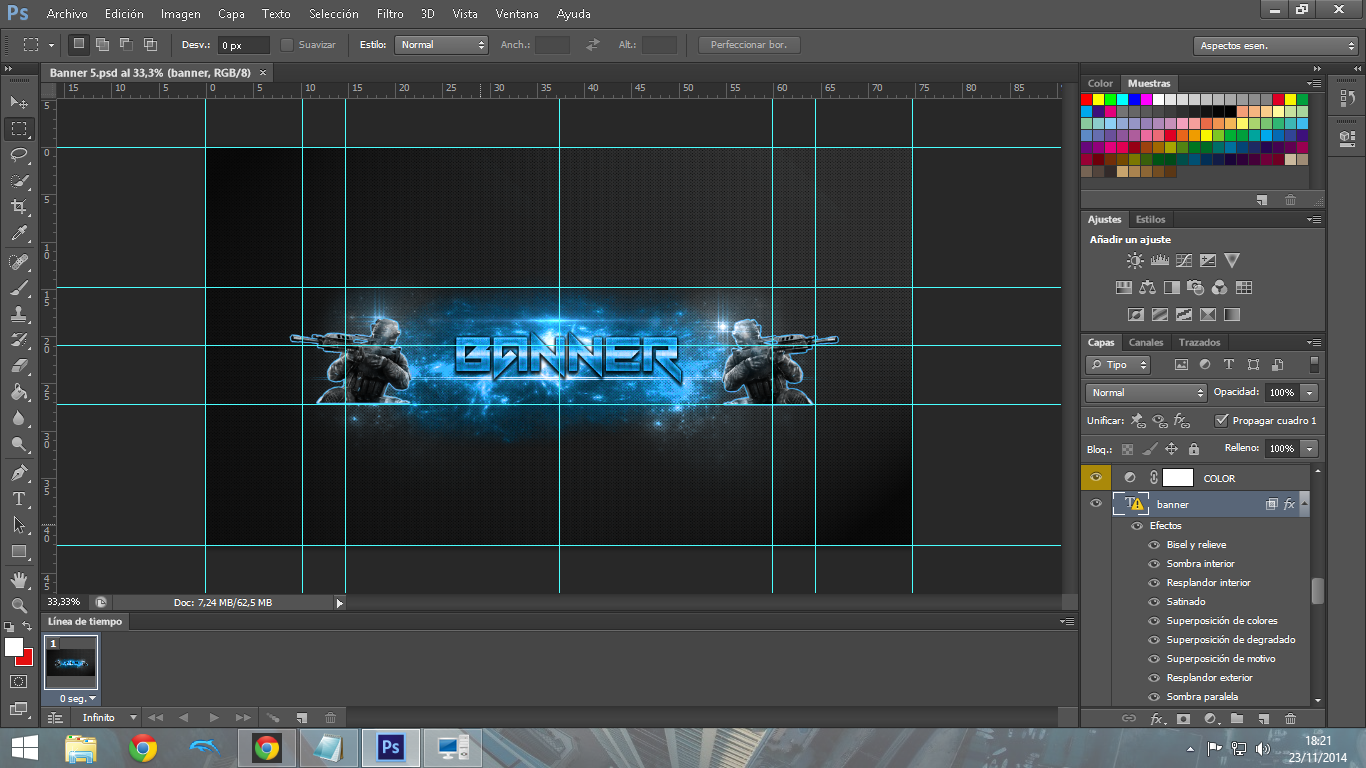
Task: Open the Archivo menu
Action: tap(67, 14)
